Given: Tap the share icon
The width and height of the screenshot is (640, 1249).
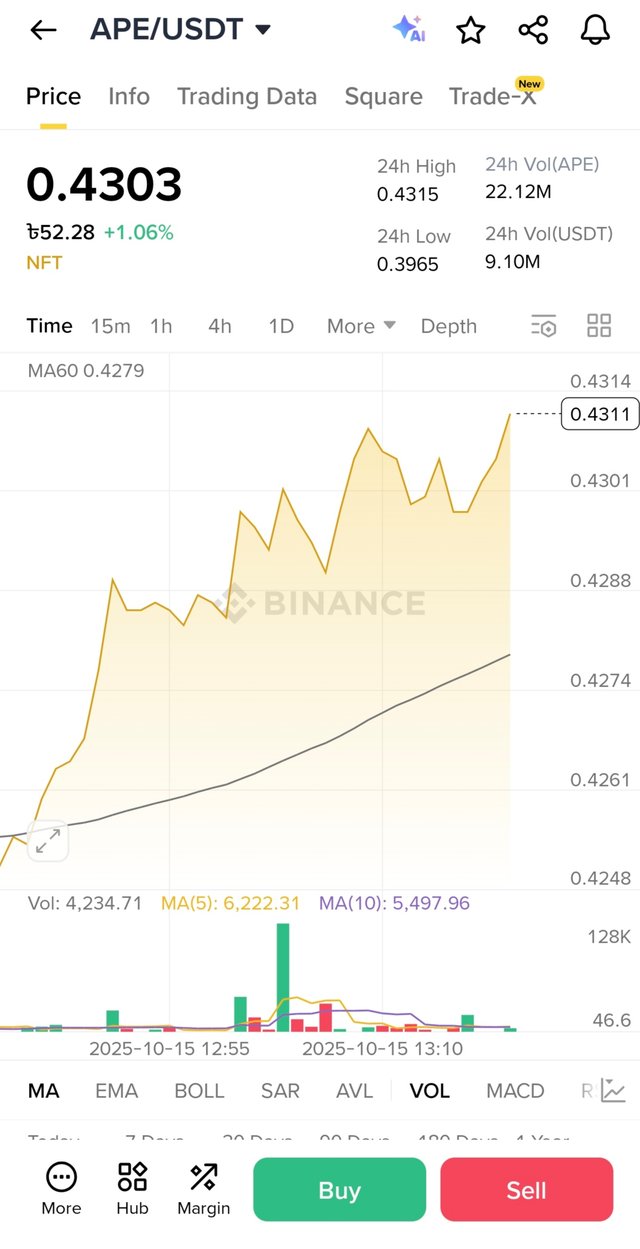Looking at the screenshot, I should coord(533,30).
